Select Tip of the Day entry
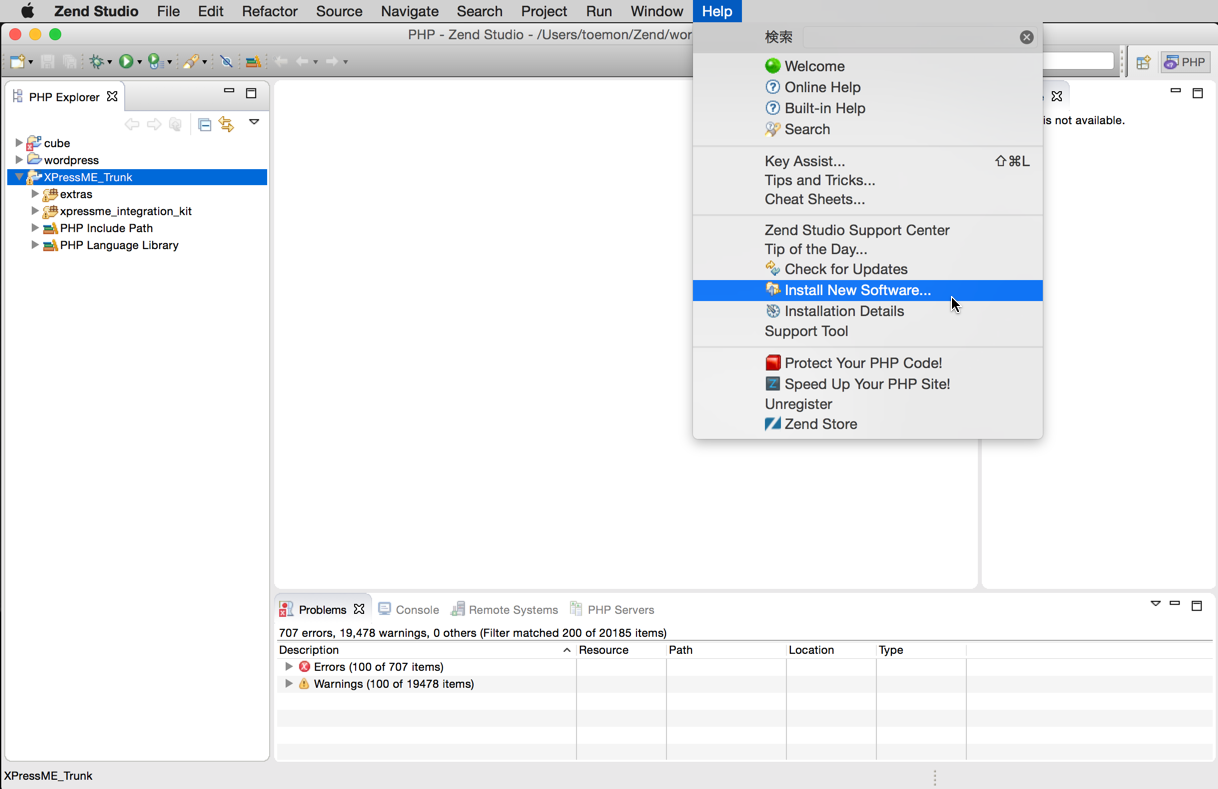 (x=867, y=249)
